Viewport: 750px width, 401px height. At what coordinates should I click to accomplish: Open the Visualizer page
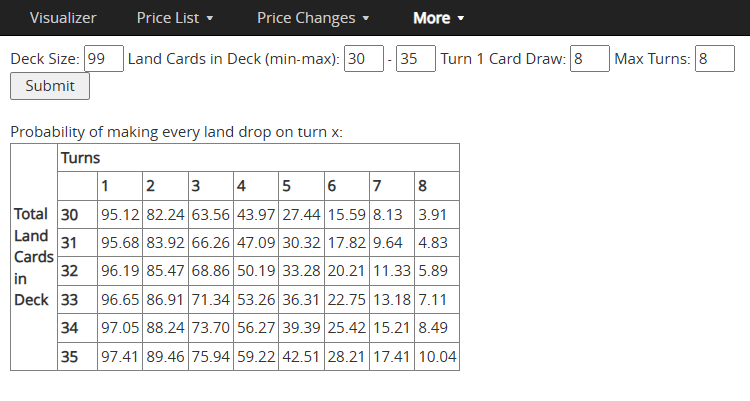[63, 18]
